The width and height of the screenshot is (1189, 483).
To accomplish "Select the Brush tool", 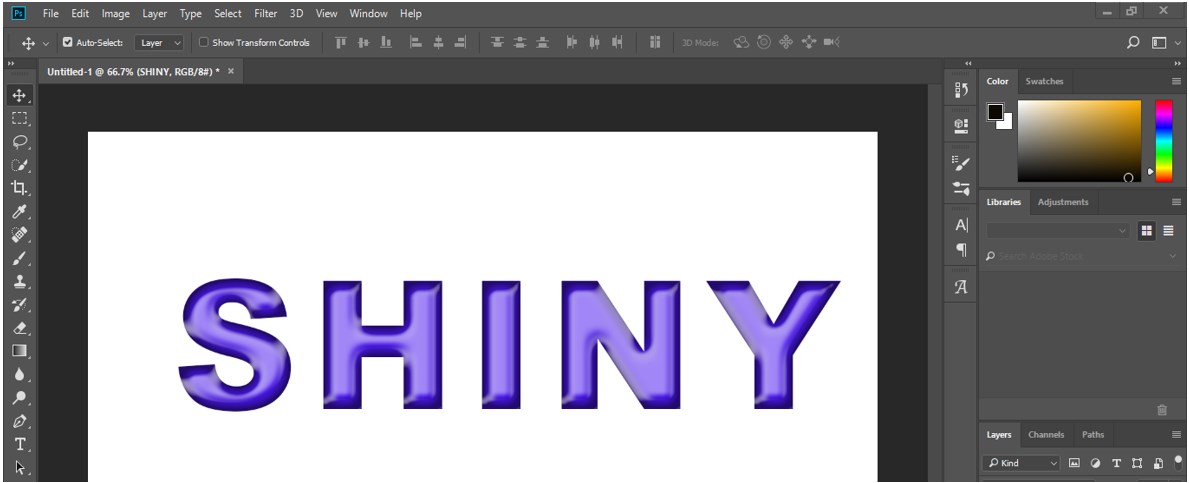I will click(x=19, y=258).
